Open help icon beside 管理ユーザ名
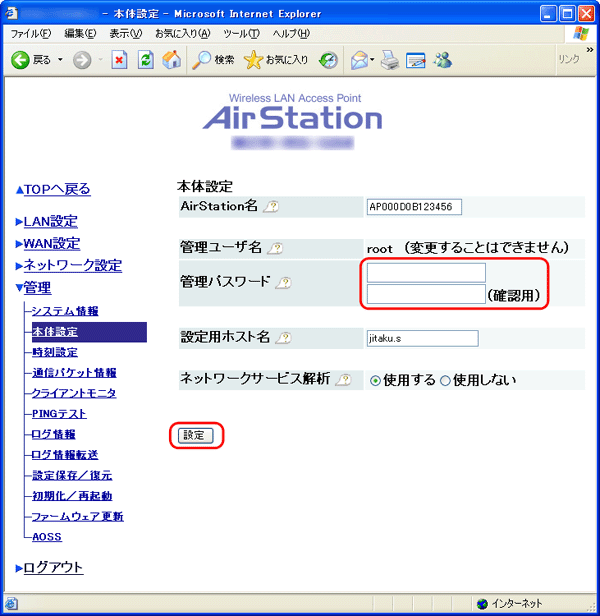600x616 pixels. 275,248
